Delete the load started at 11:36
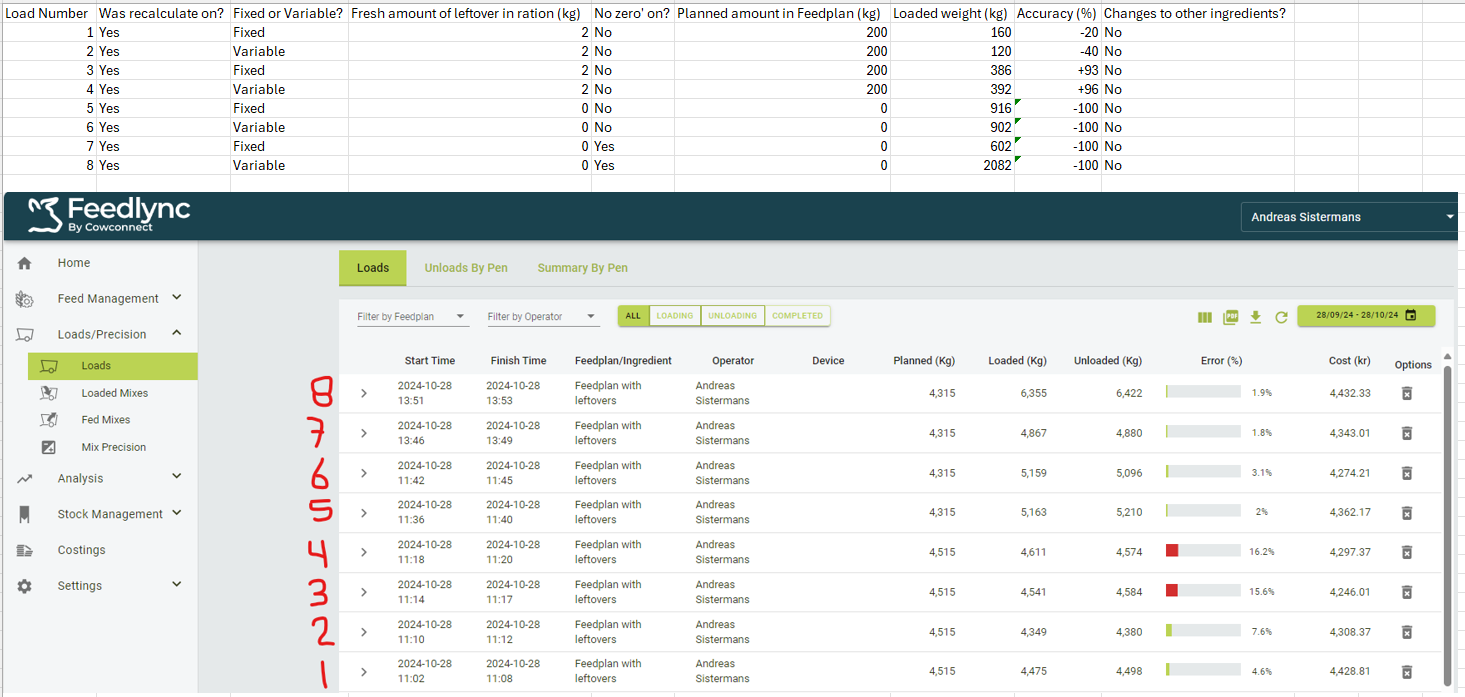The image size is (1465, 697). (x=1406, y=513)
